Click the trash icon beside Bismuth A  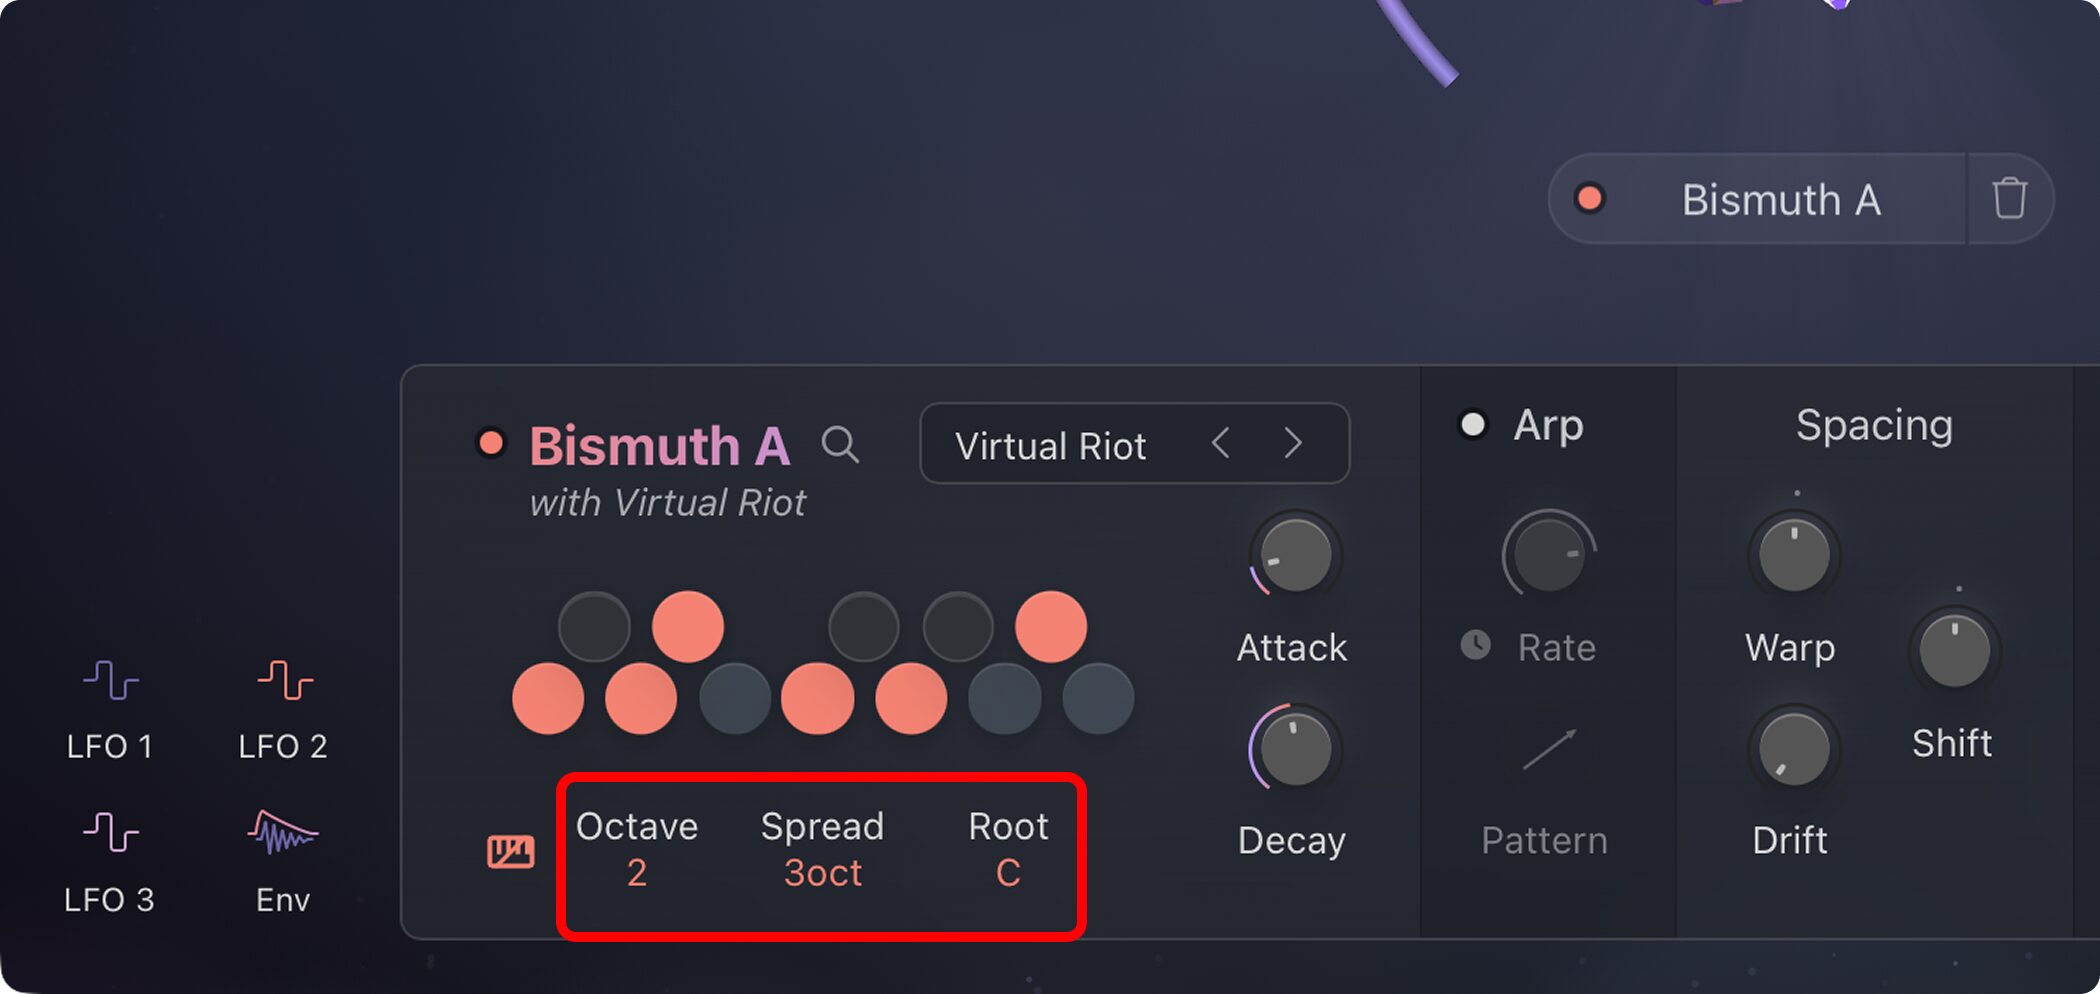[2009, 199]
